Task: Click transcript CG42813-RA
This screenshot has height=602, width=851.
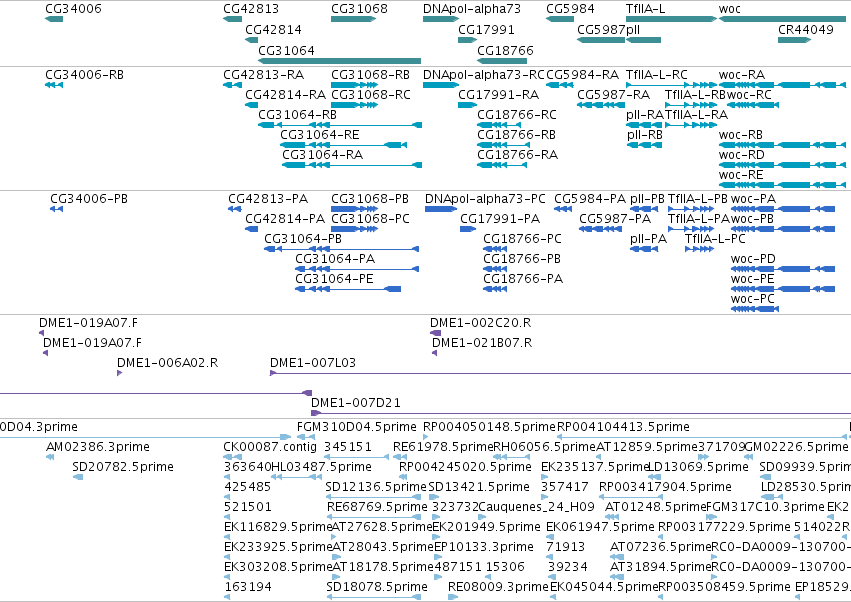Action: 264,75
